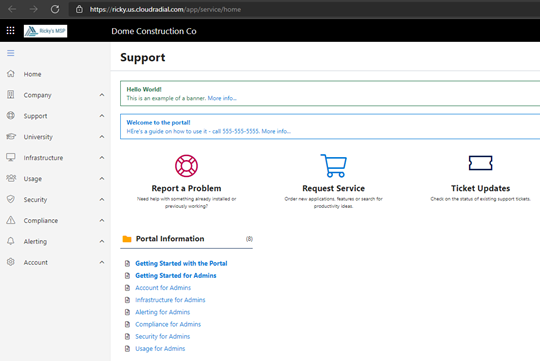540x361 pixels.
Task: Select Company in the sidebar menu
Action: point(38,95)
